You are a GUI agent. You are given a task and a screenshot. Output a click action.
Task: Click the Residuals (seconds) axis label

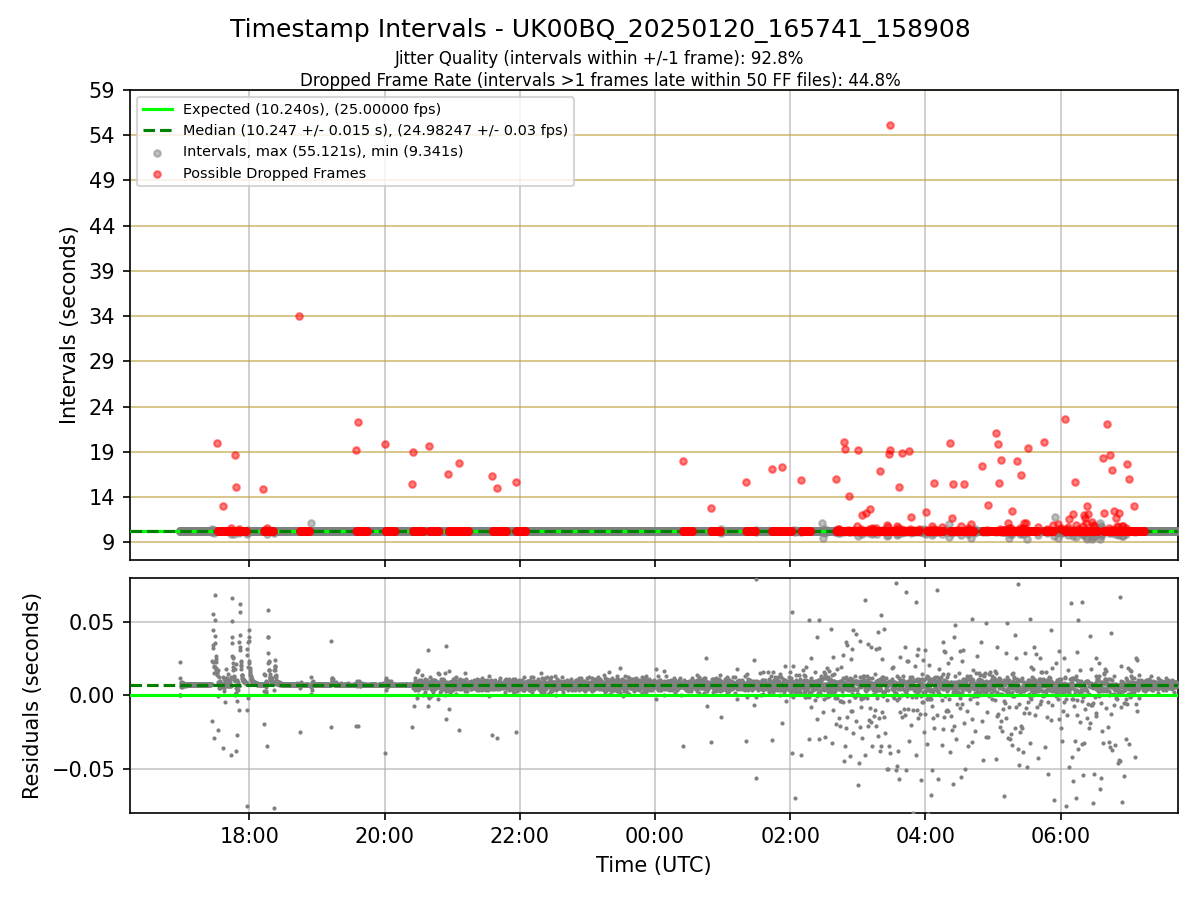pyautogui.click(x=31, y=695)
